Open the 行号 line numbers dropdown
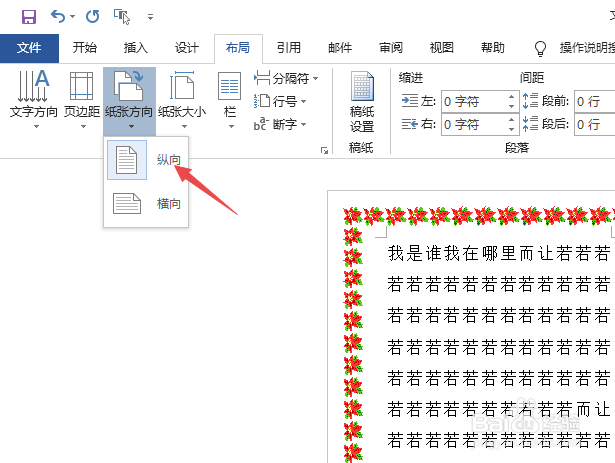Screen dimensions: 615x463 pyautogui.click(x=280, y=101)
